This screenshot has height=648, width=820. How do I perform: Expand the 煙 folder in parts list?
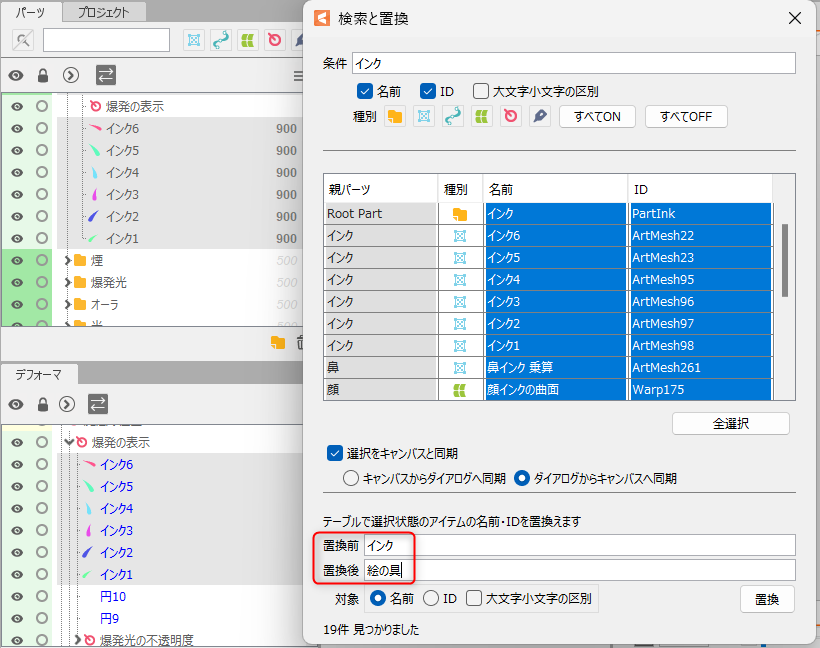(x=68, y=260)
